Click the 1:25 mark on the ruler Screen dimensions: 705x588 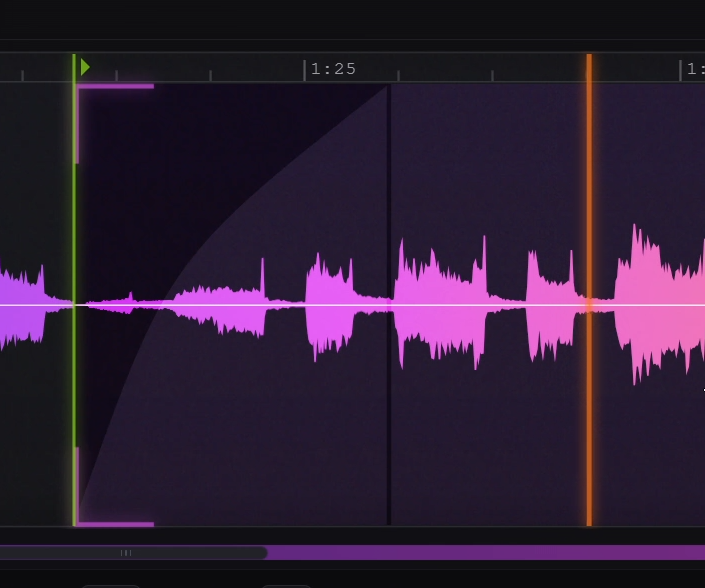pos(332,69)
